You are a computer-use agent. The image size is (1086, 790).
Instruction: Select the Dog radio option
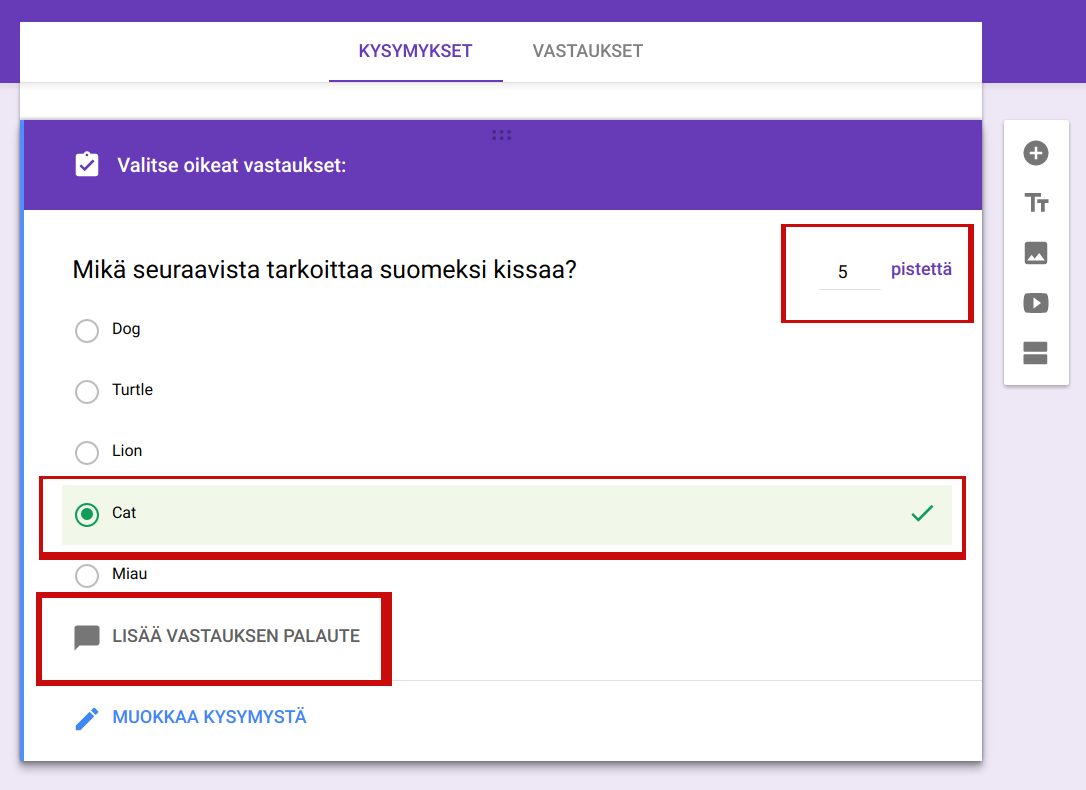coord(87,330)
